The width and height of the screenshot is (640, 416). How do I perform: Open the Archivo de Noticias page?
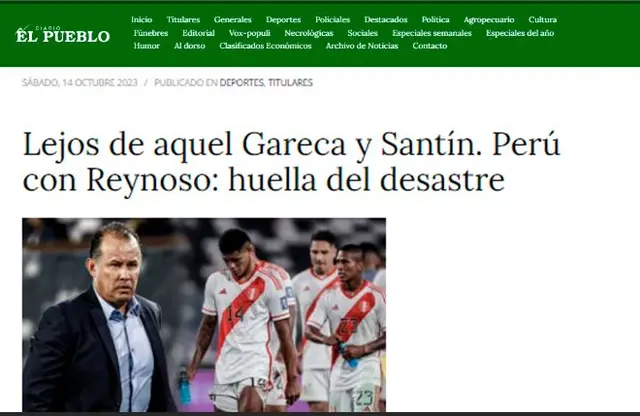pos(362,46)
